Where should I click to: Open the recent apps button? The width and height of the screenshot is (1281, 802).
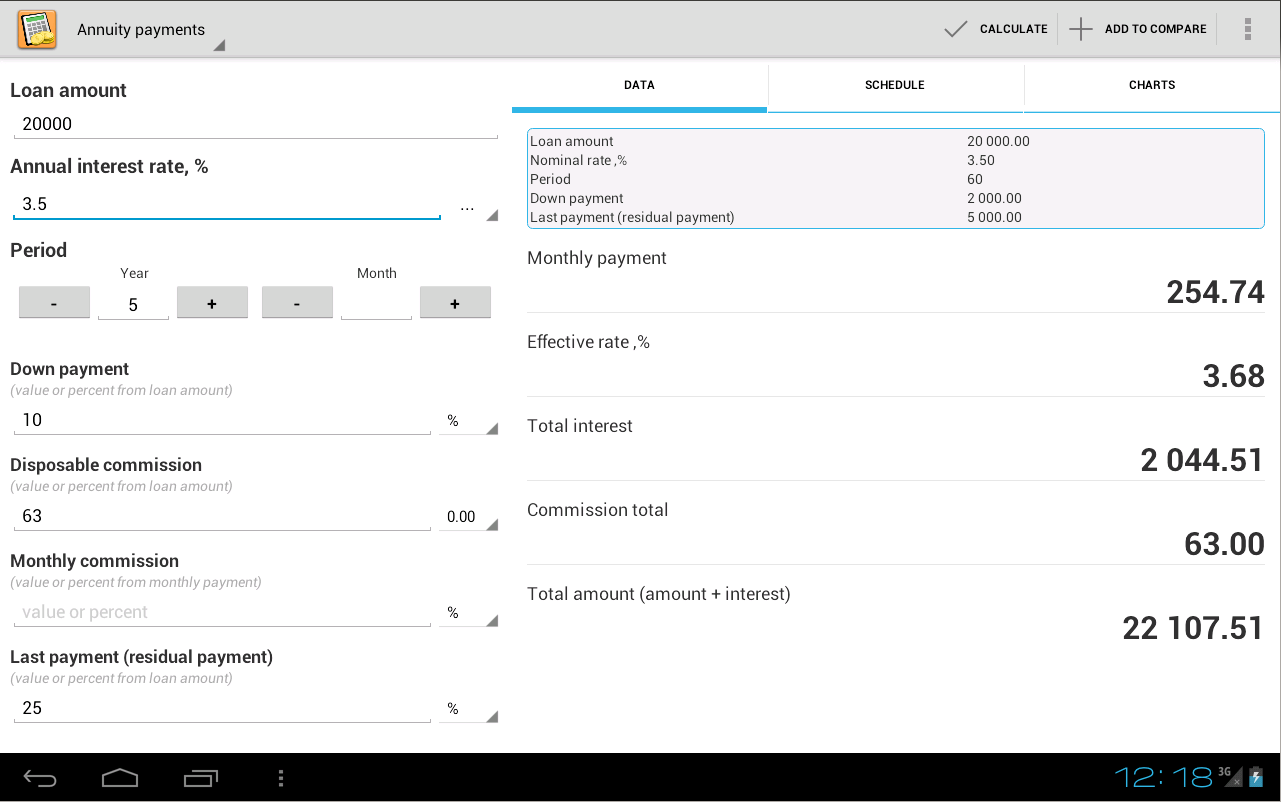coord(201,778)
